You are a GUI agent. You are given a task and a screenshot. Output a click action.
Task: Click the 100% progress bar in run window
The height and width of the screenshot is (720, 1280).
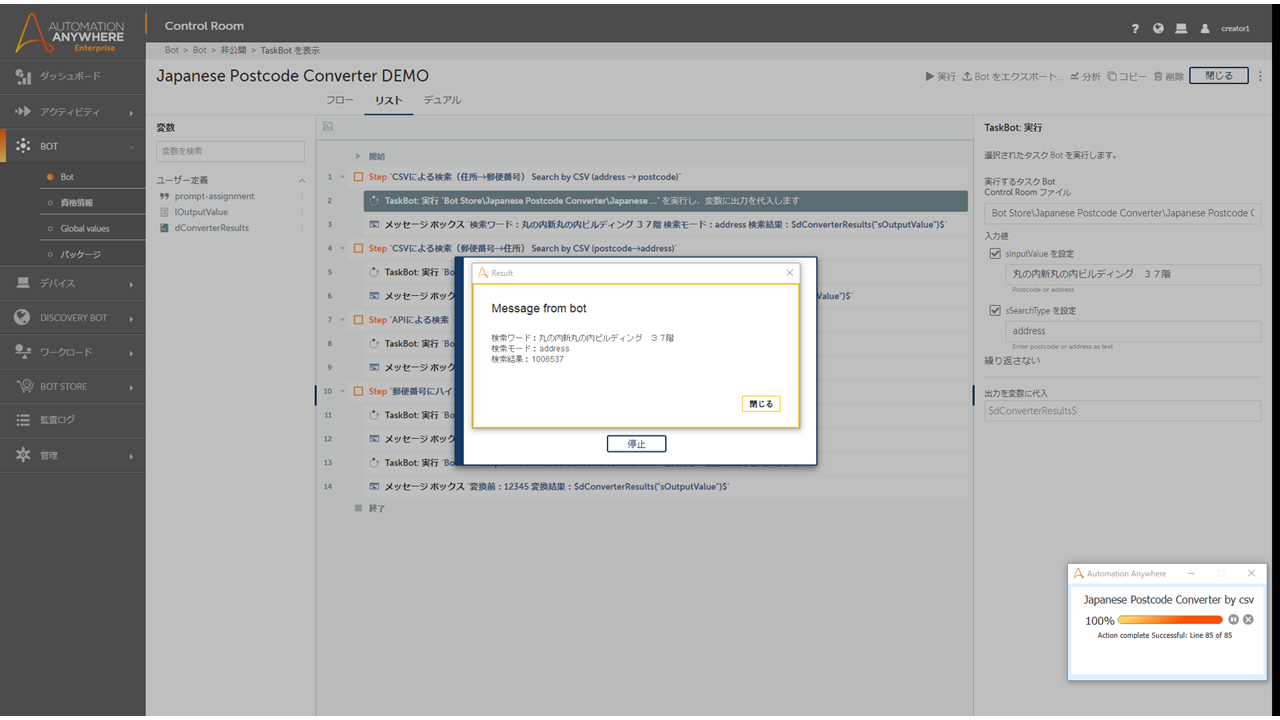pos(1171,620)
